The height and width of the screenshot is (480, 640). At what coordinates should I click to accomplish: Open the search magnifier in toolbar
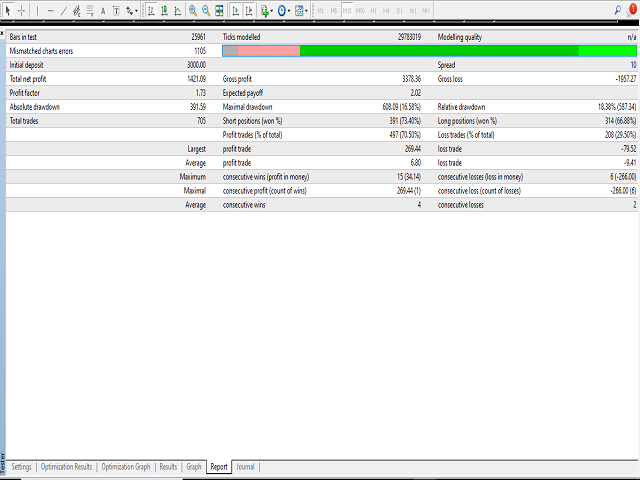pos(616,11)
